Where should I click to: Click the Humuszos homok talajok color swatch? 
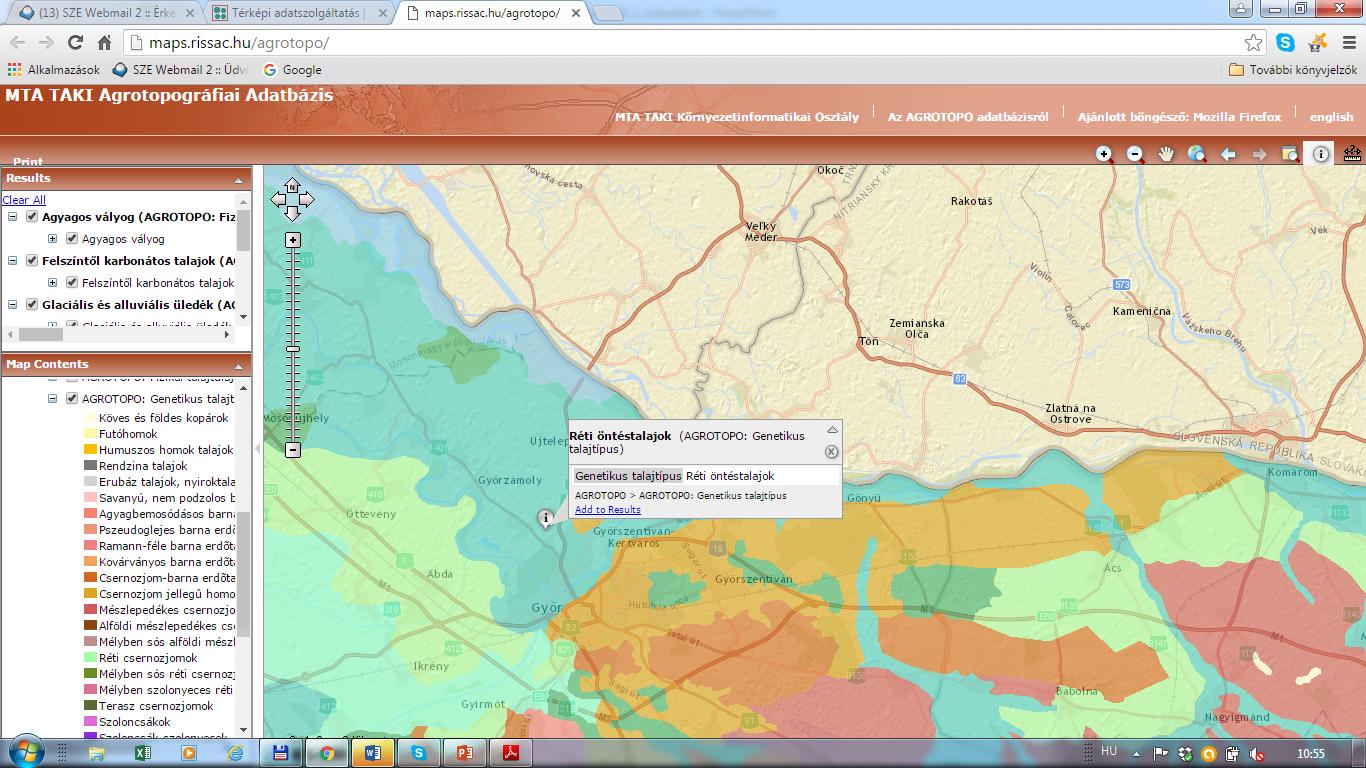tap(90, 450)
